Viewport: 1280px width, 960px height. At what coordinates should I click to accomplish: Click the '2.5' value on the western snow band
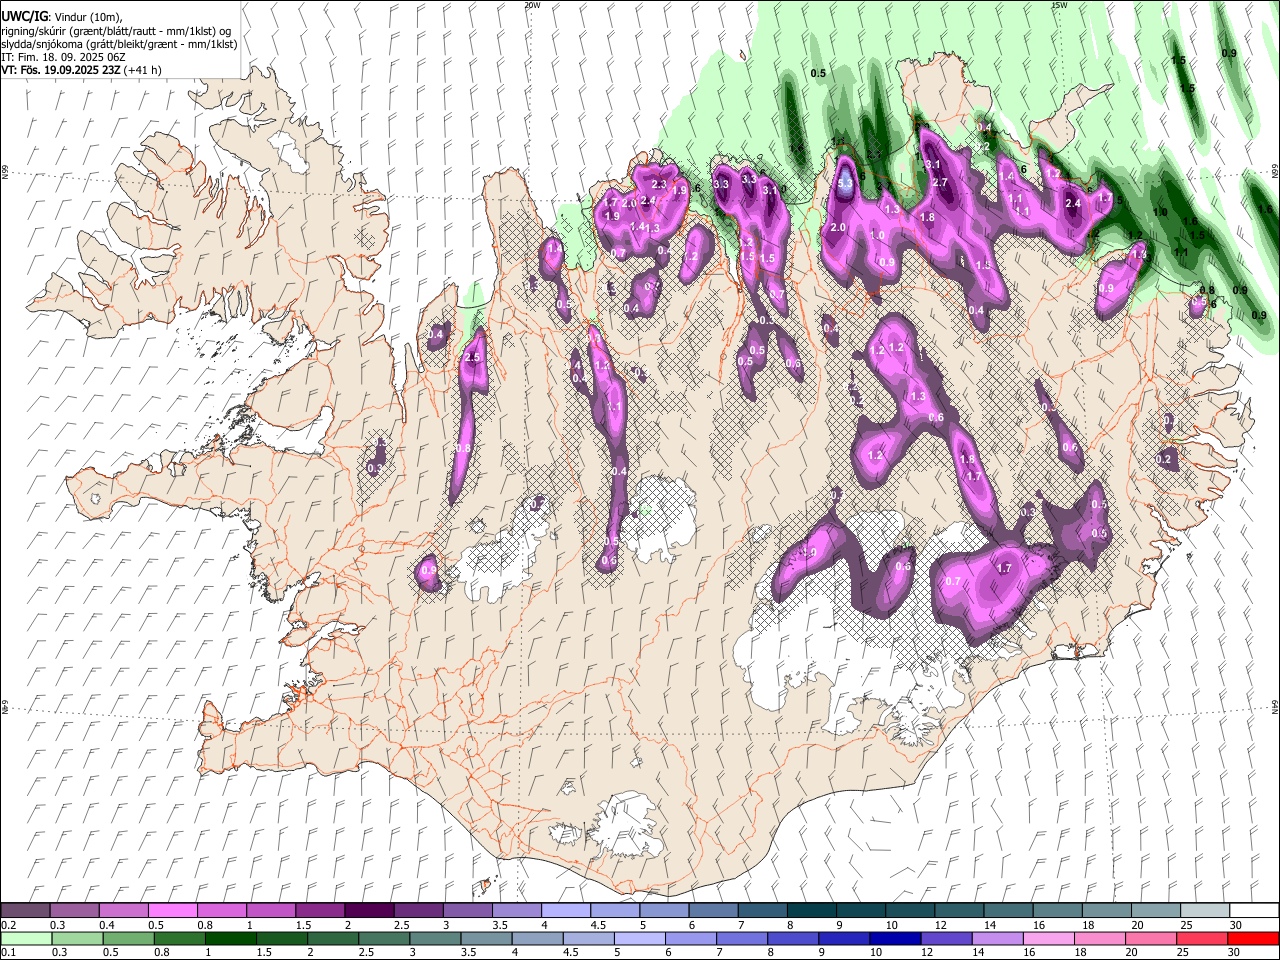pyautogui.click(x=473, y=357)
